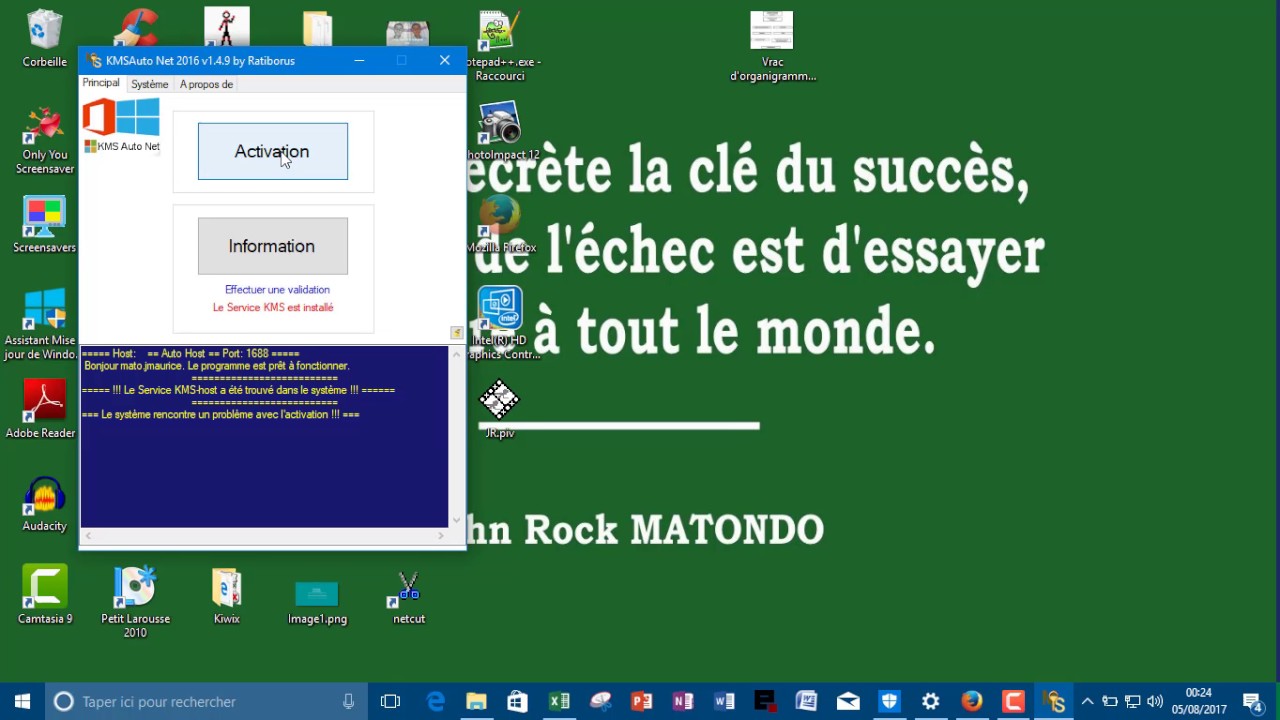Click the 'Service KMS-host a été trouvé' log line
The width and height of the screenshot is (1280, 720).
tap(238, 390)
